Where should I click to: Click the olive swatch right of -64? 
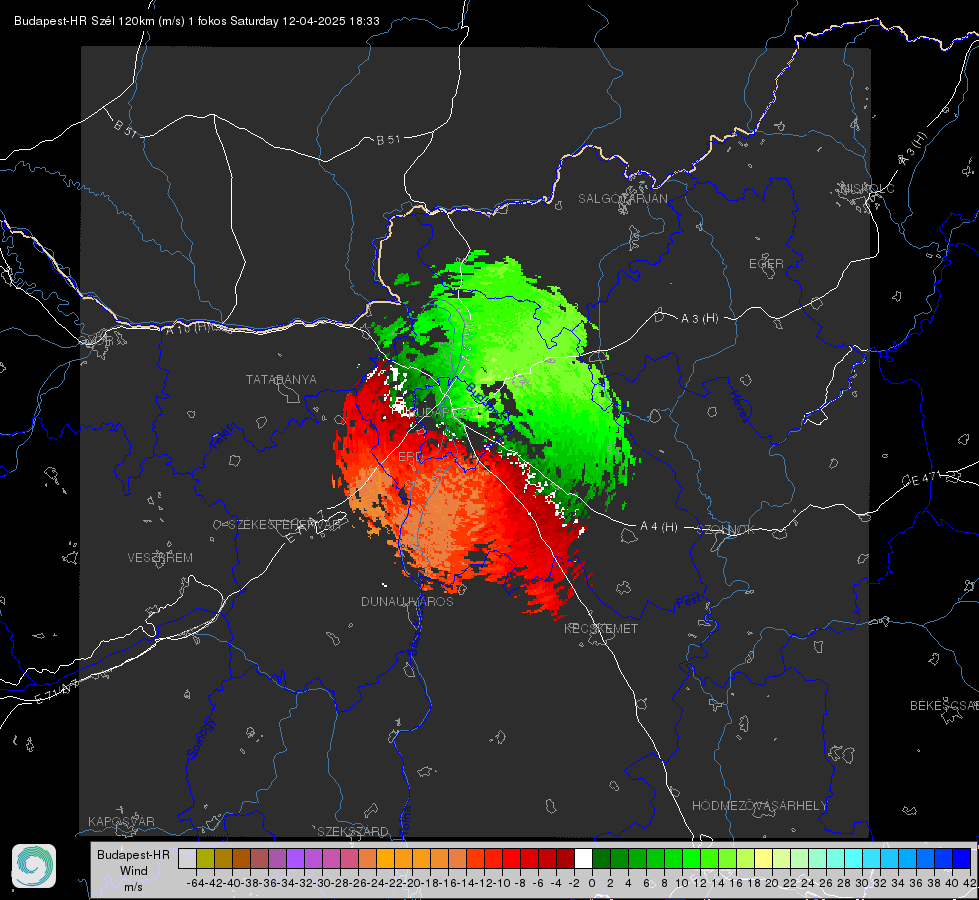(x=205, y=859)
